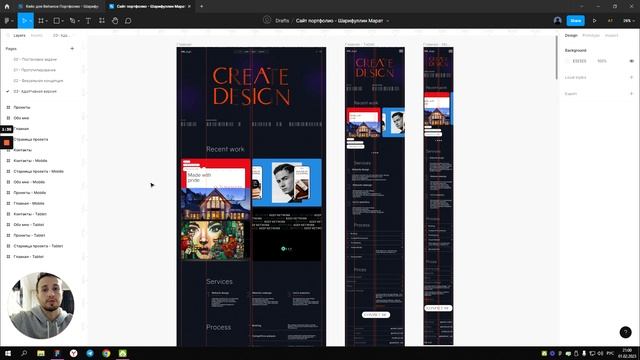Switch to Figma in the taskbar
This screenshot has width=640, height=360.
click(57, 353)
